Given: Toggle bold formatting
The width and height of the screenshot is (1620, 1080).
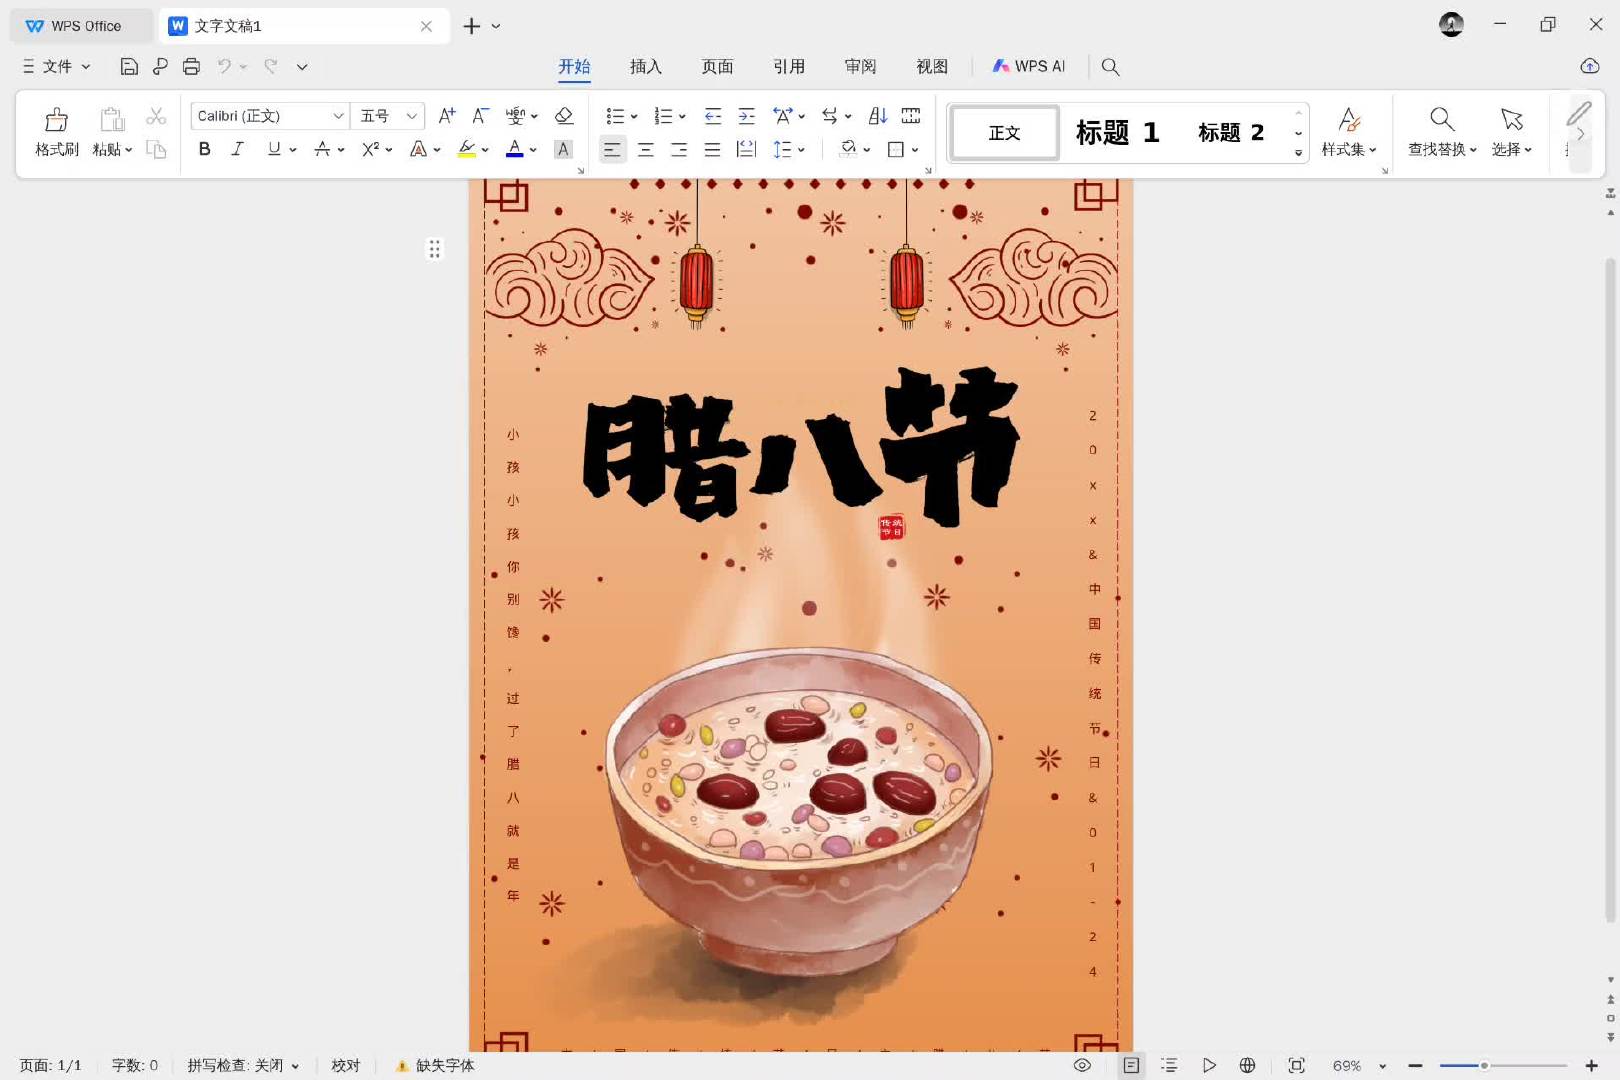Looking at the screenshot, I should 205,149.
